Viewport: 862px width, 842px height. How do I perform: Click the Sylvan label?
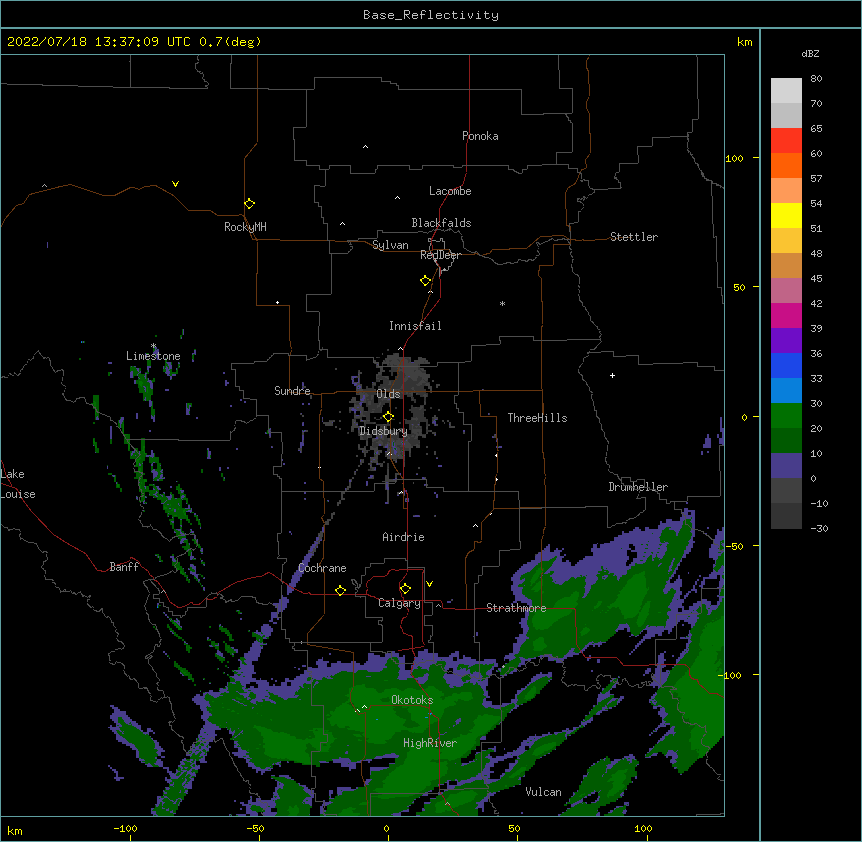coord(390,245)
